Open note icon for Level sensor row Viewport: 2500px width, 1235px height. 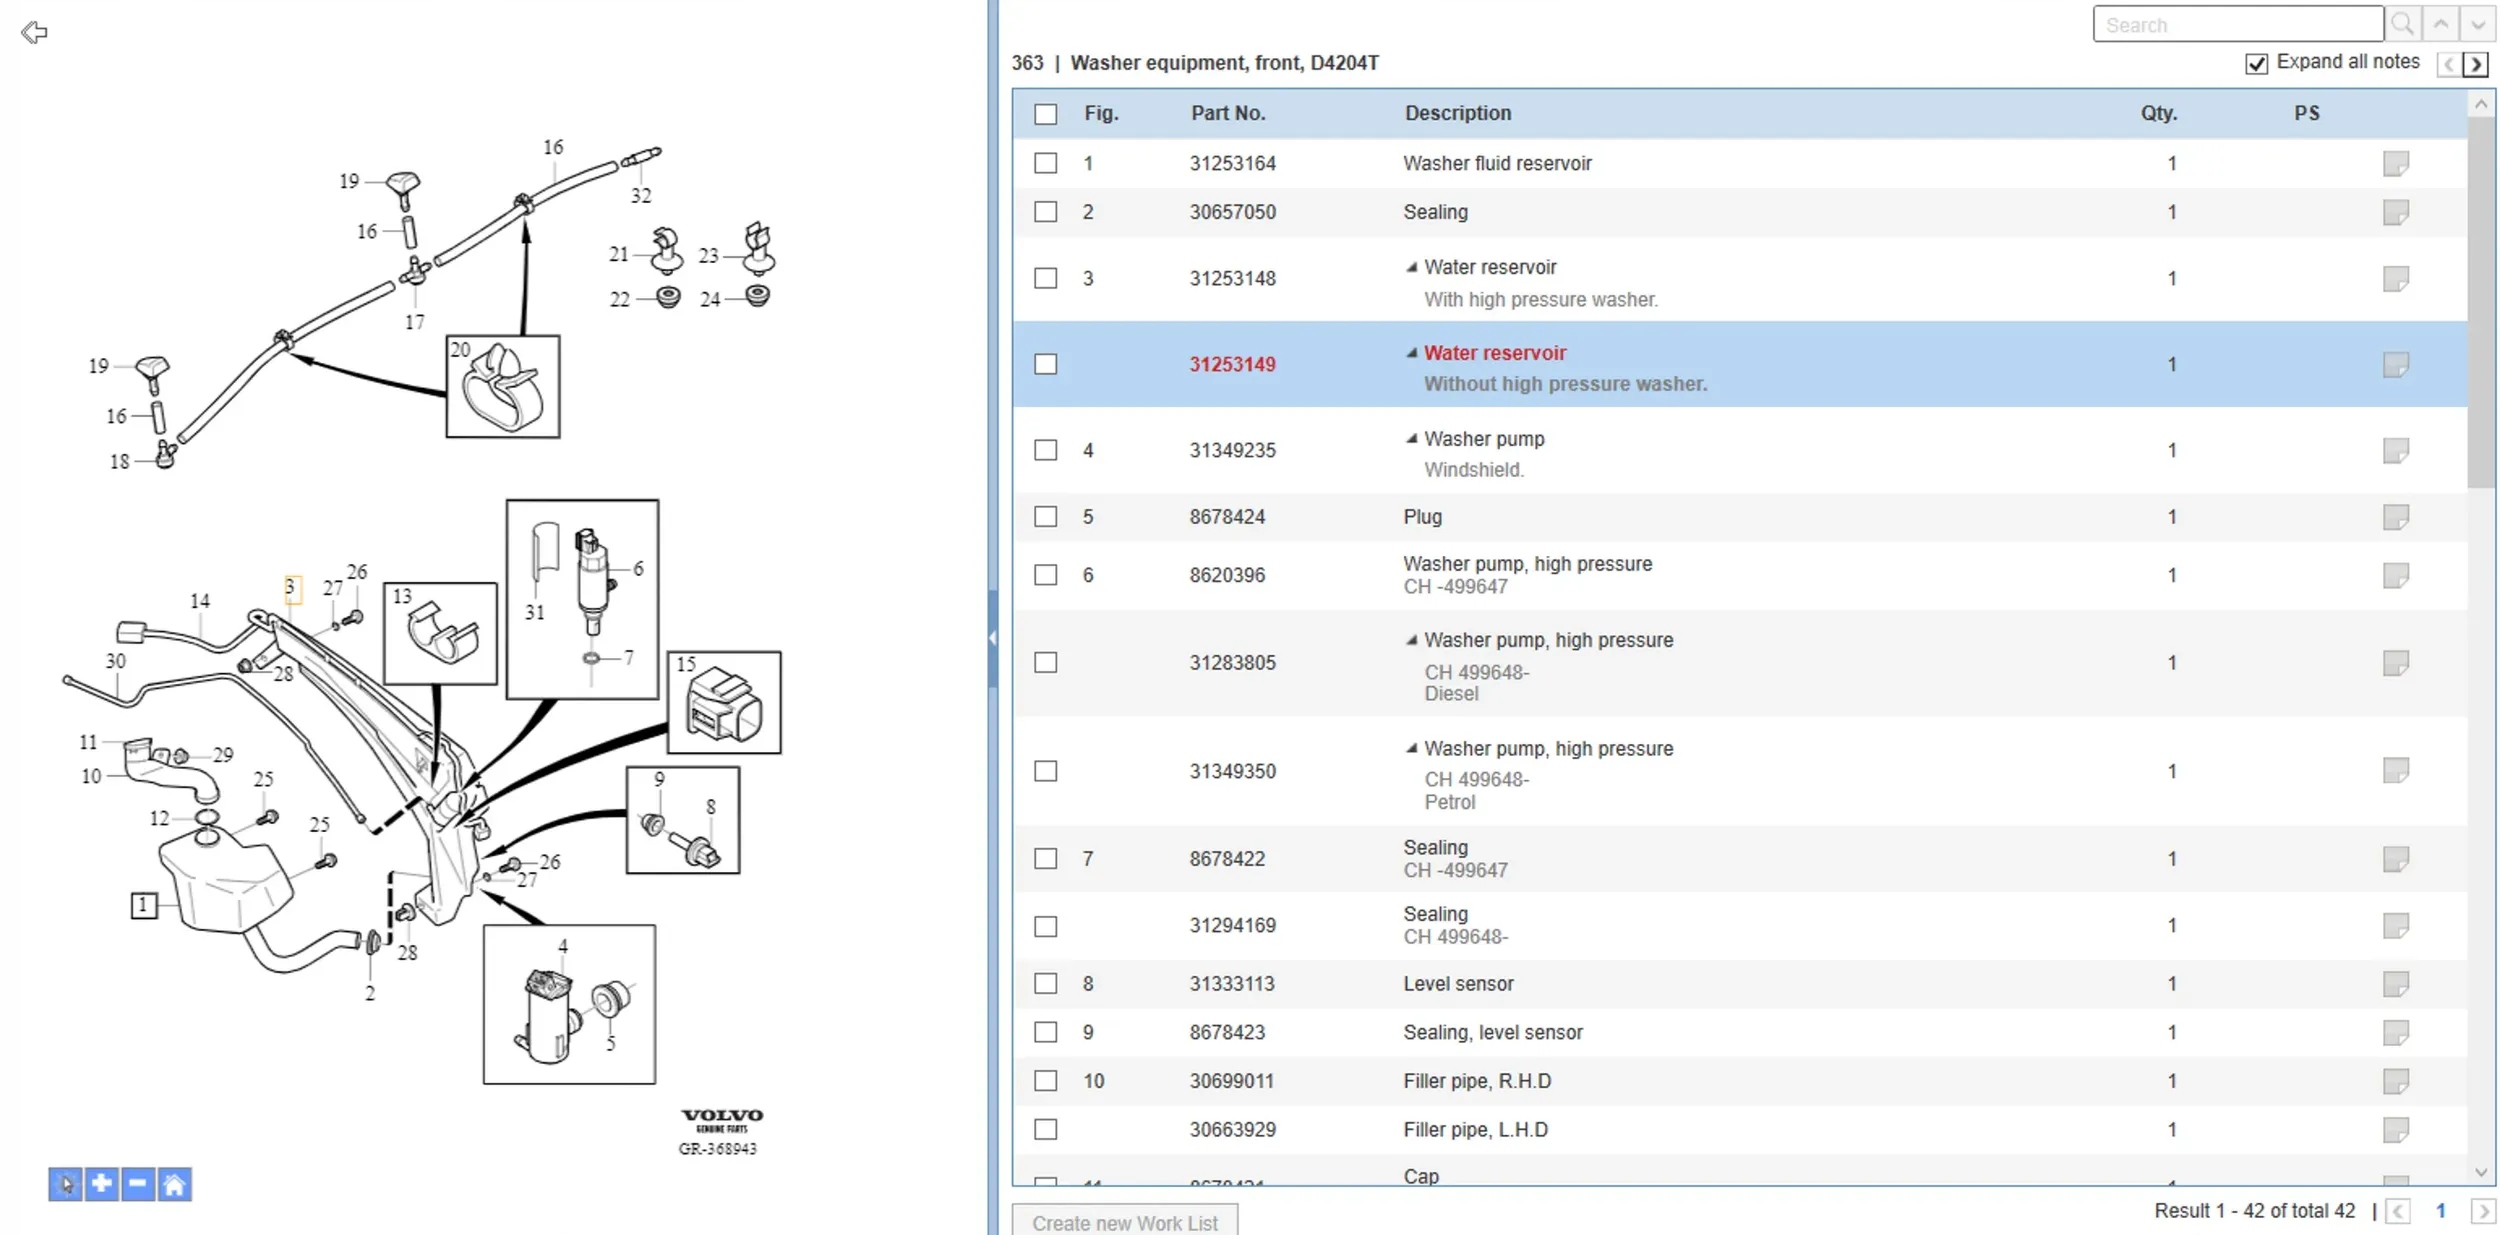pyautogui.click(x=2395, y=984)
